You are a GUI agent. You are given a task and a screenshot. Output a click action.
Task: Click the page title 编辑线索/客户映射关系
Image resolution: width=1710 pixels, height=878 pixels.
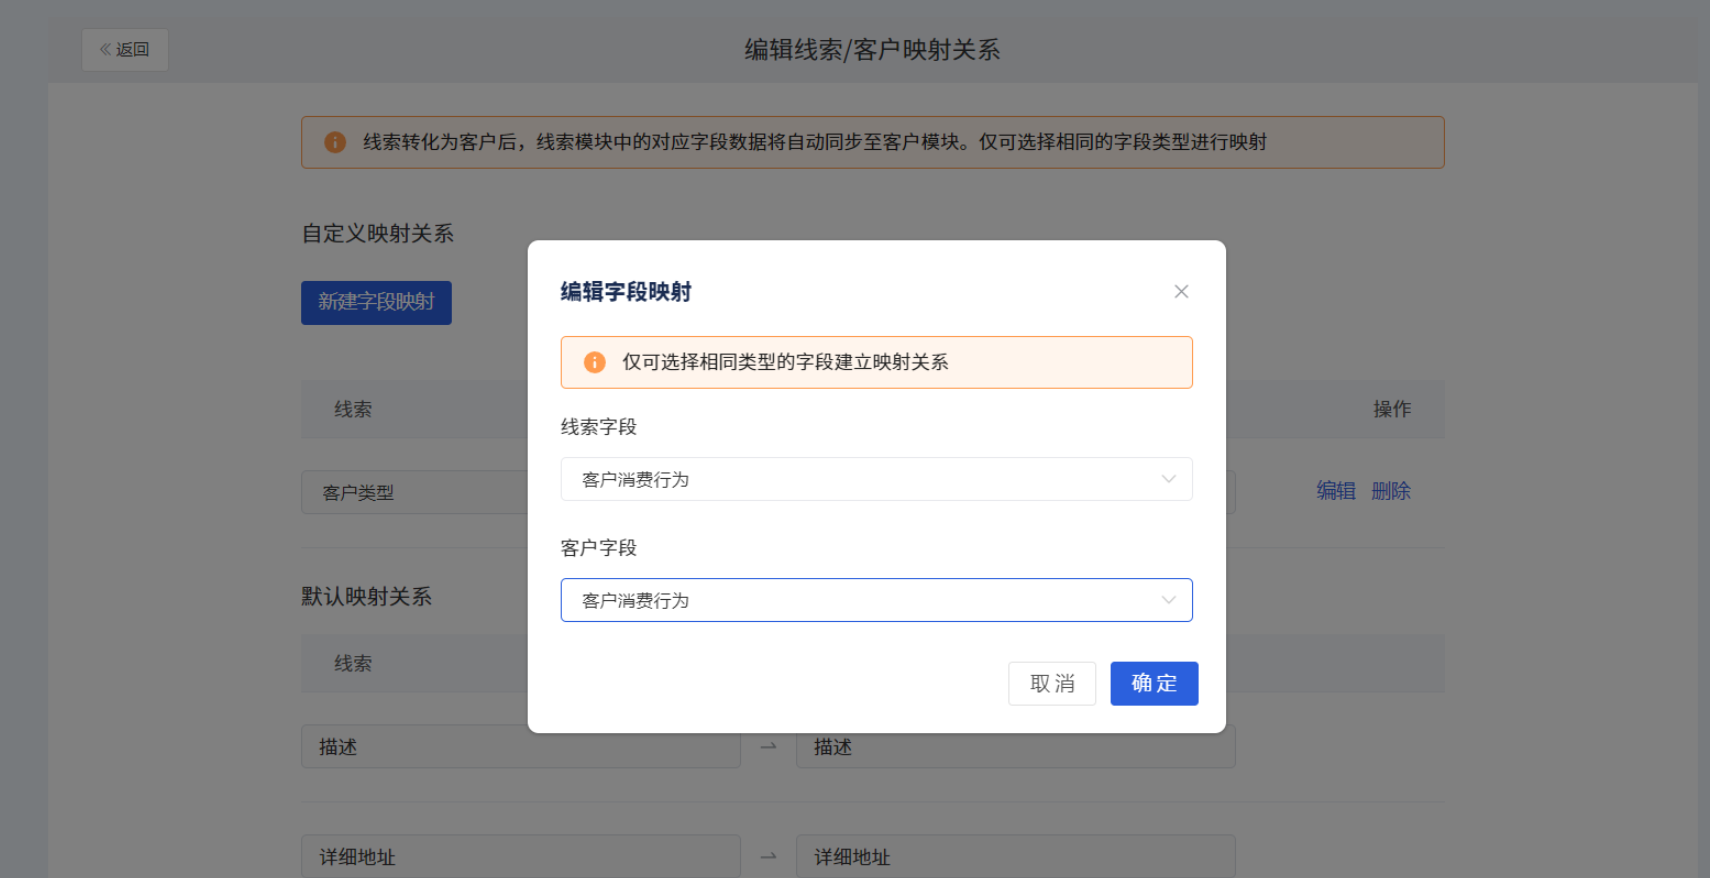point(872,50)
